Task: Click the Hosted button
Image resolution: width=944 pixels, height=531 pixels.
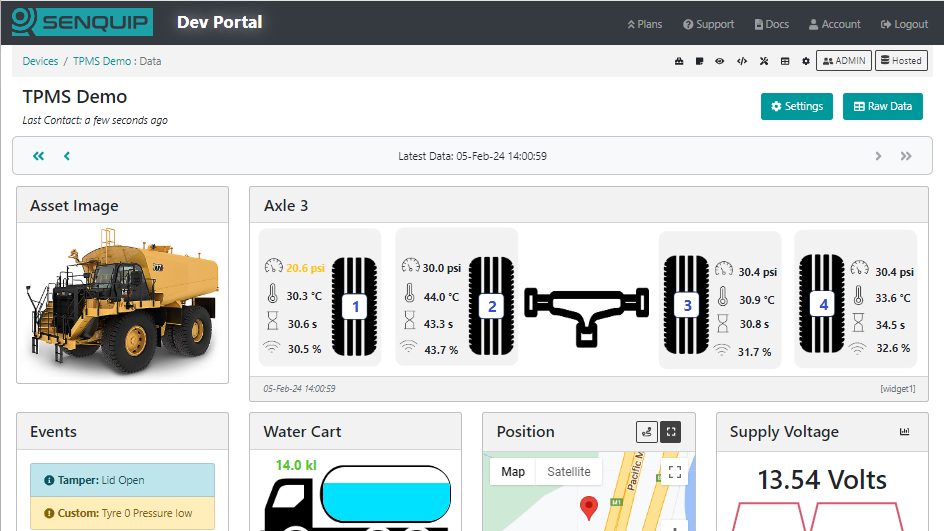Action: pos(901,61)
